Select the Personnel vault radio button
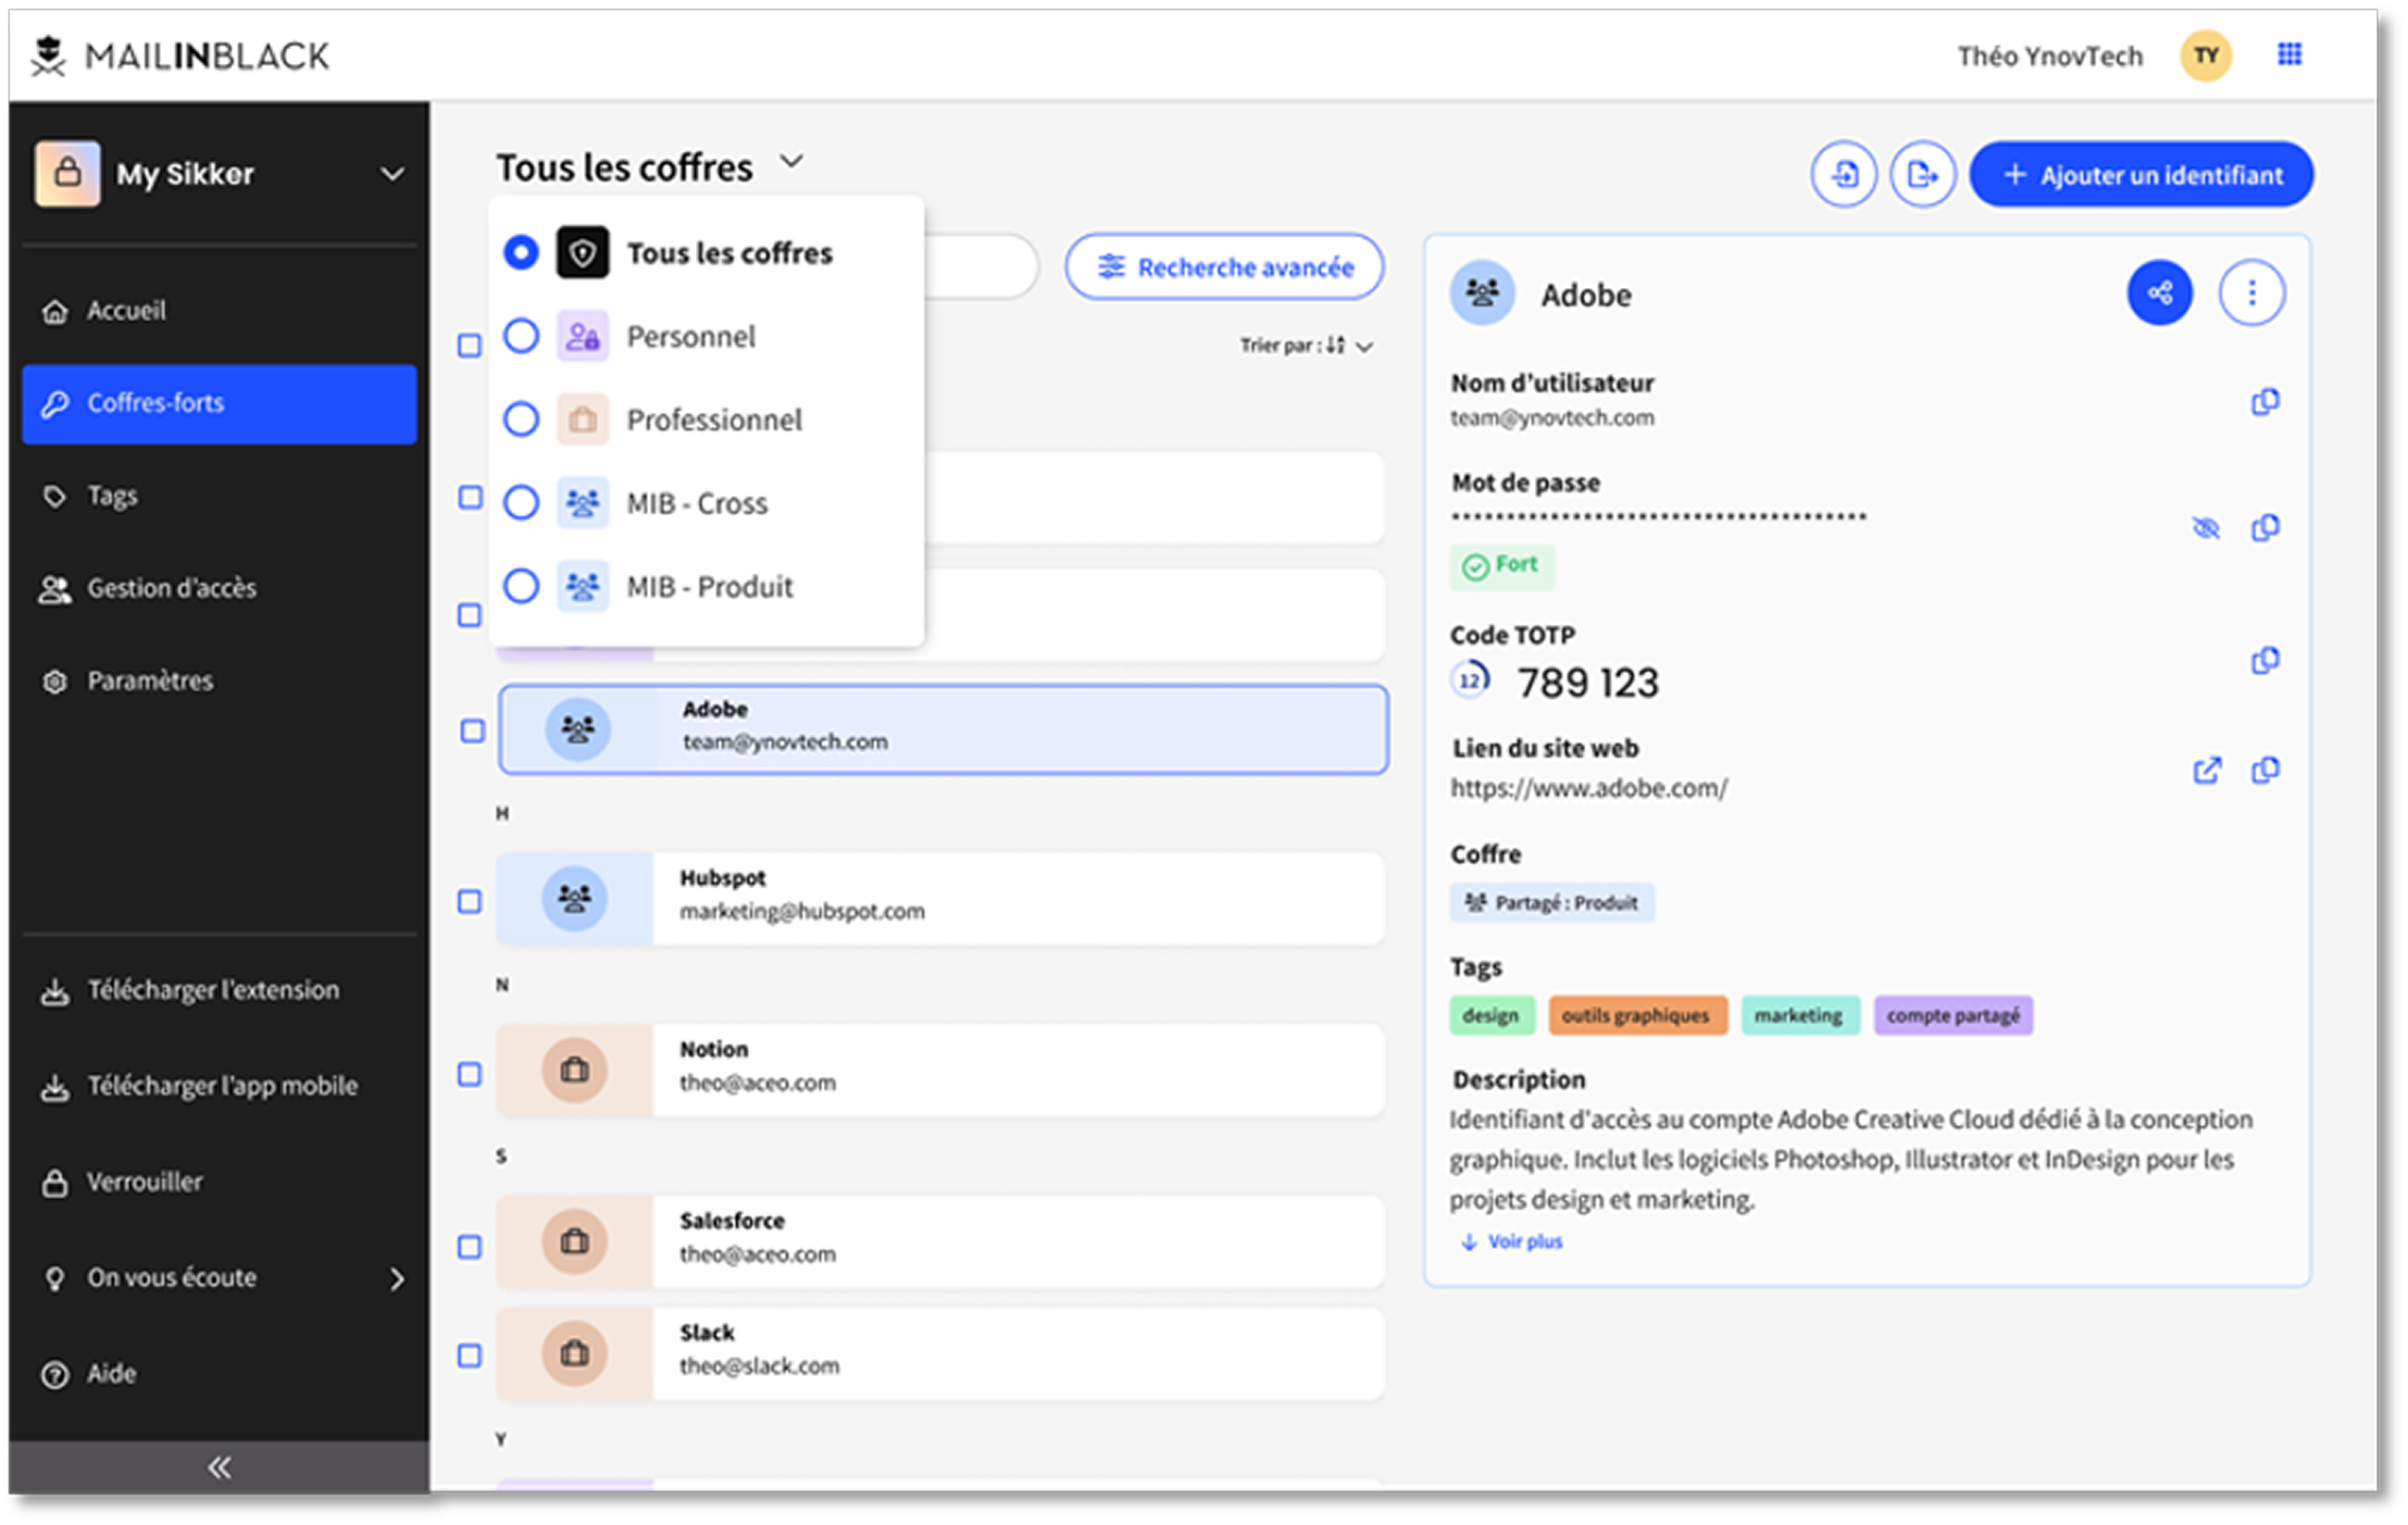The height and width of the screenshot is (1525, 2408). (521, 337)
